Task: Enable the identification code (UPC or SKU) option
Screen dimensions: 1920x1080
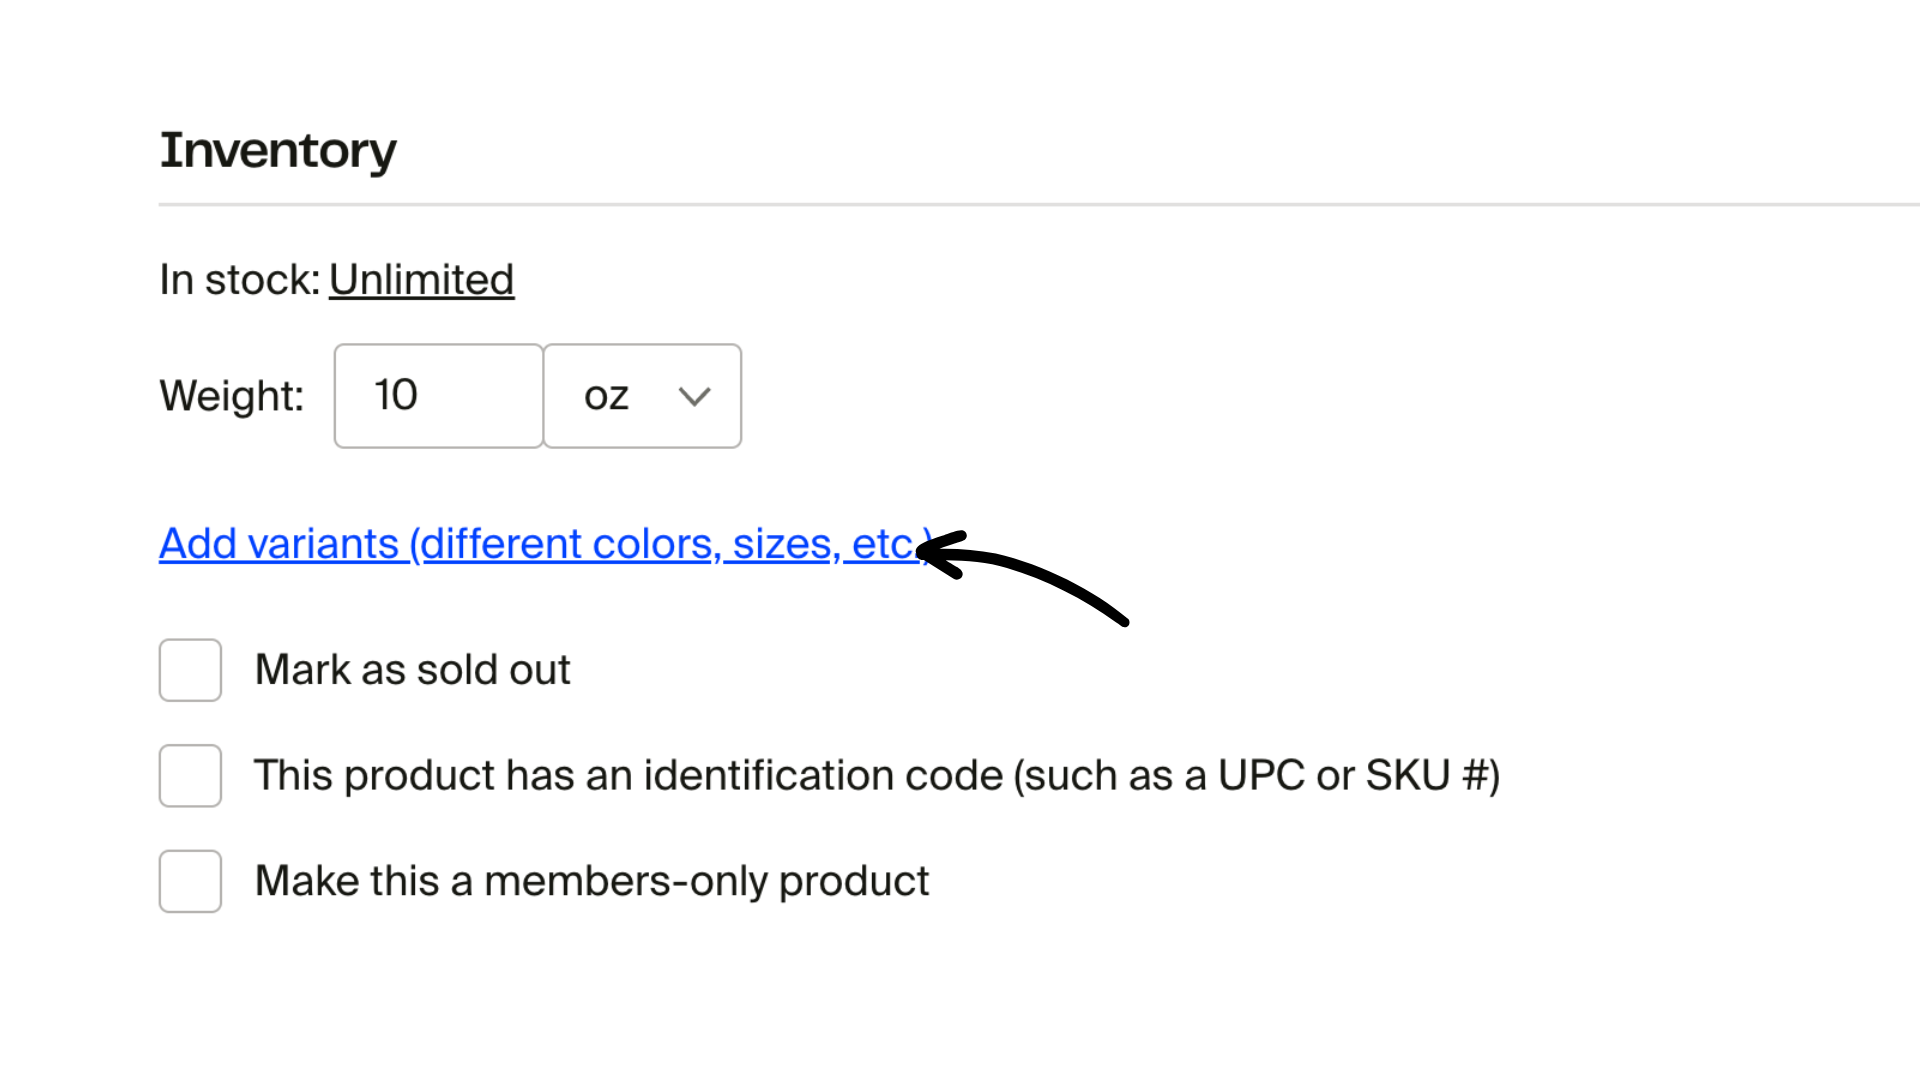Action: [x=190, y=775]
